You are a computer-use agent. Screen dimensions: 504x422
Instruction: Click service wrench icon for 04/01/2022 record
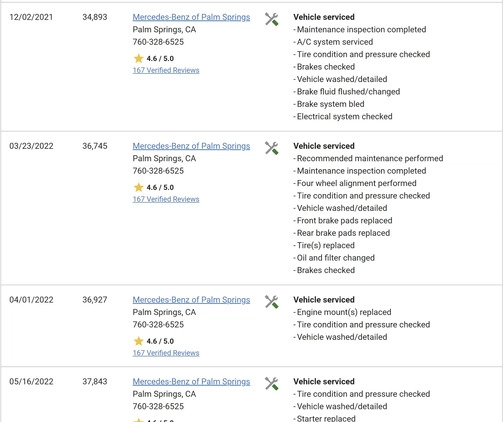pos(272,302)
